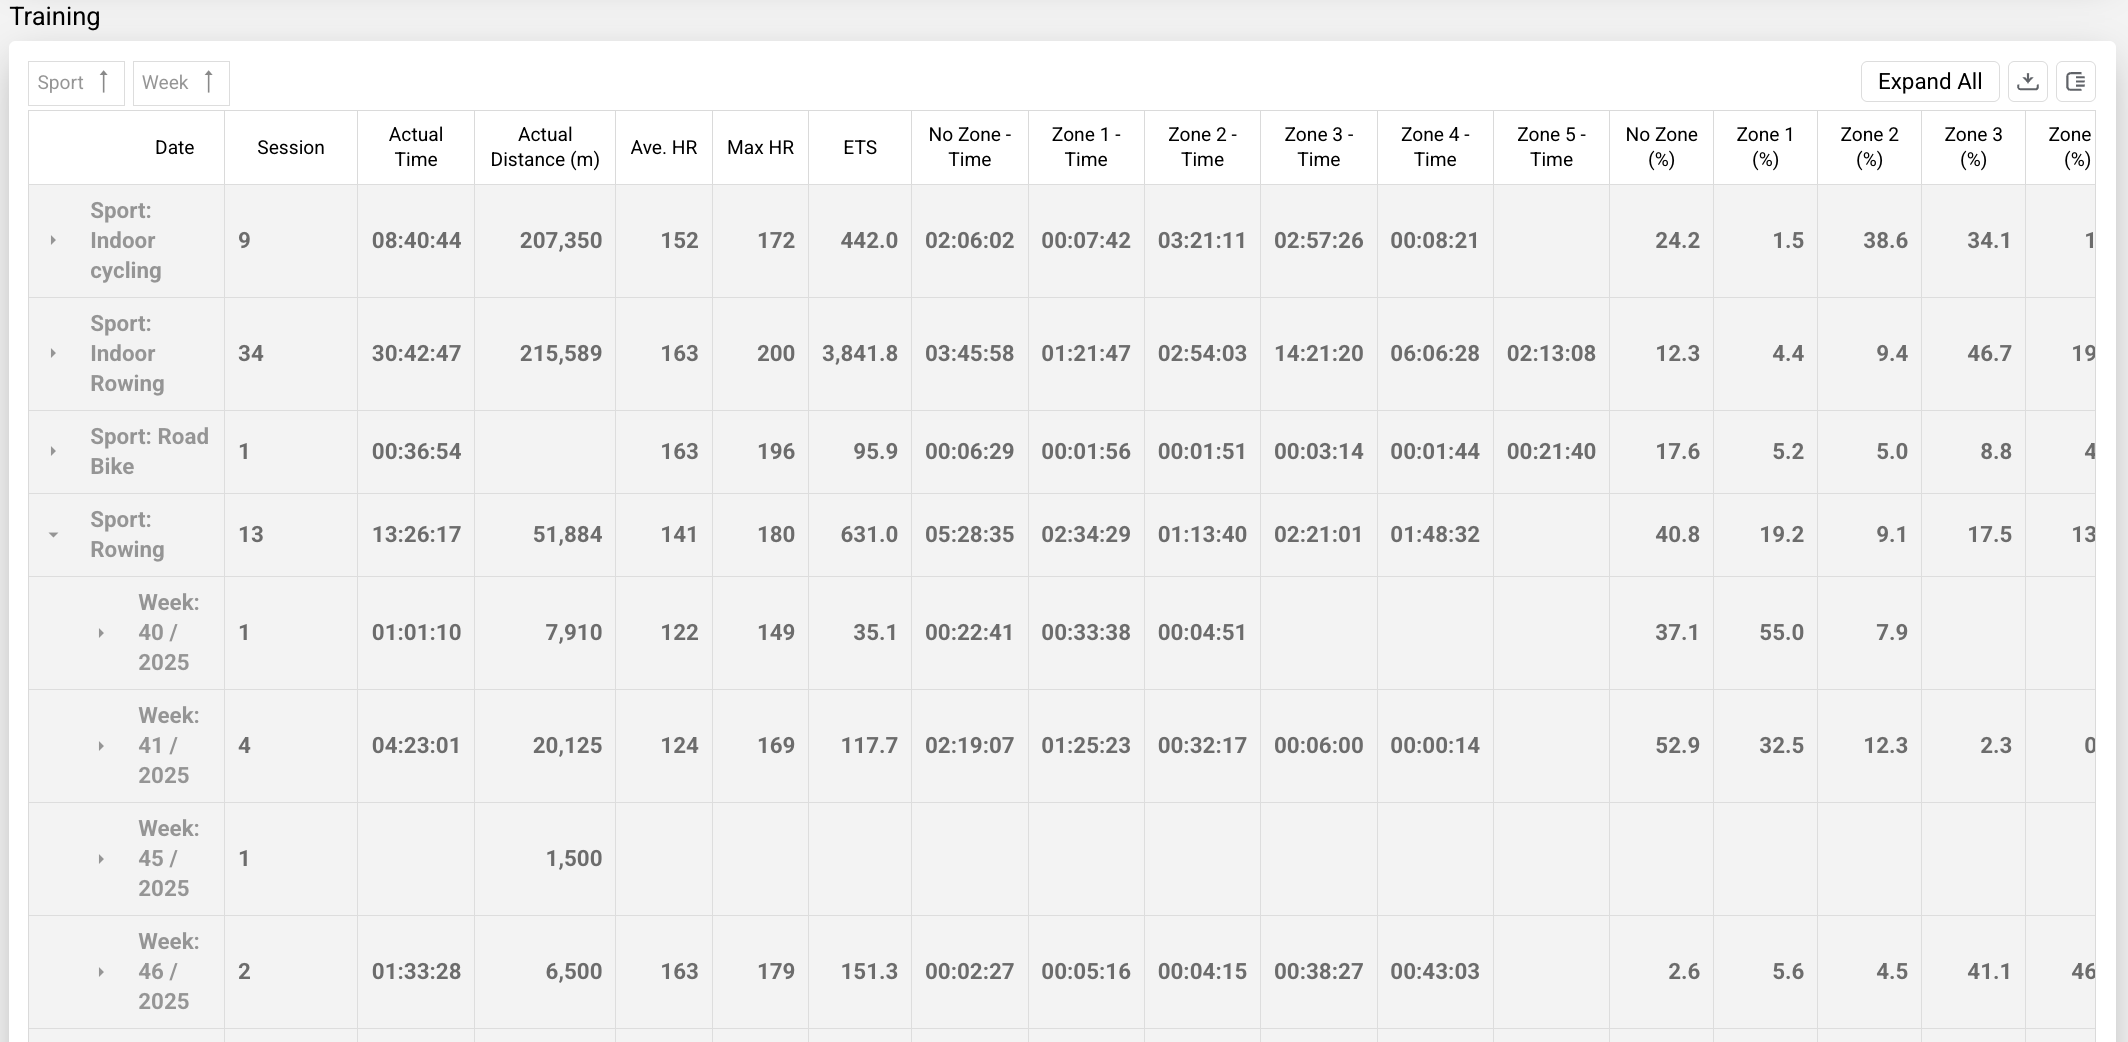
Task: Toggle Sport group sort arrow
Action: [103, 82]
